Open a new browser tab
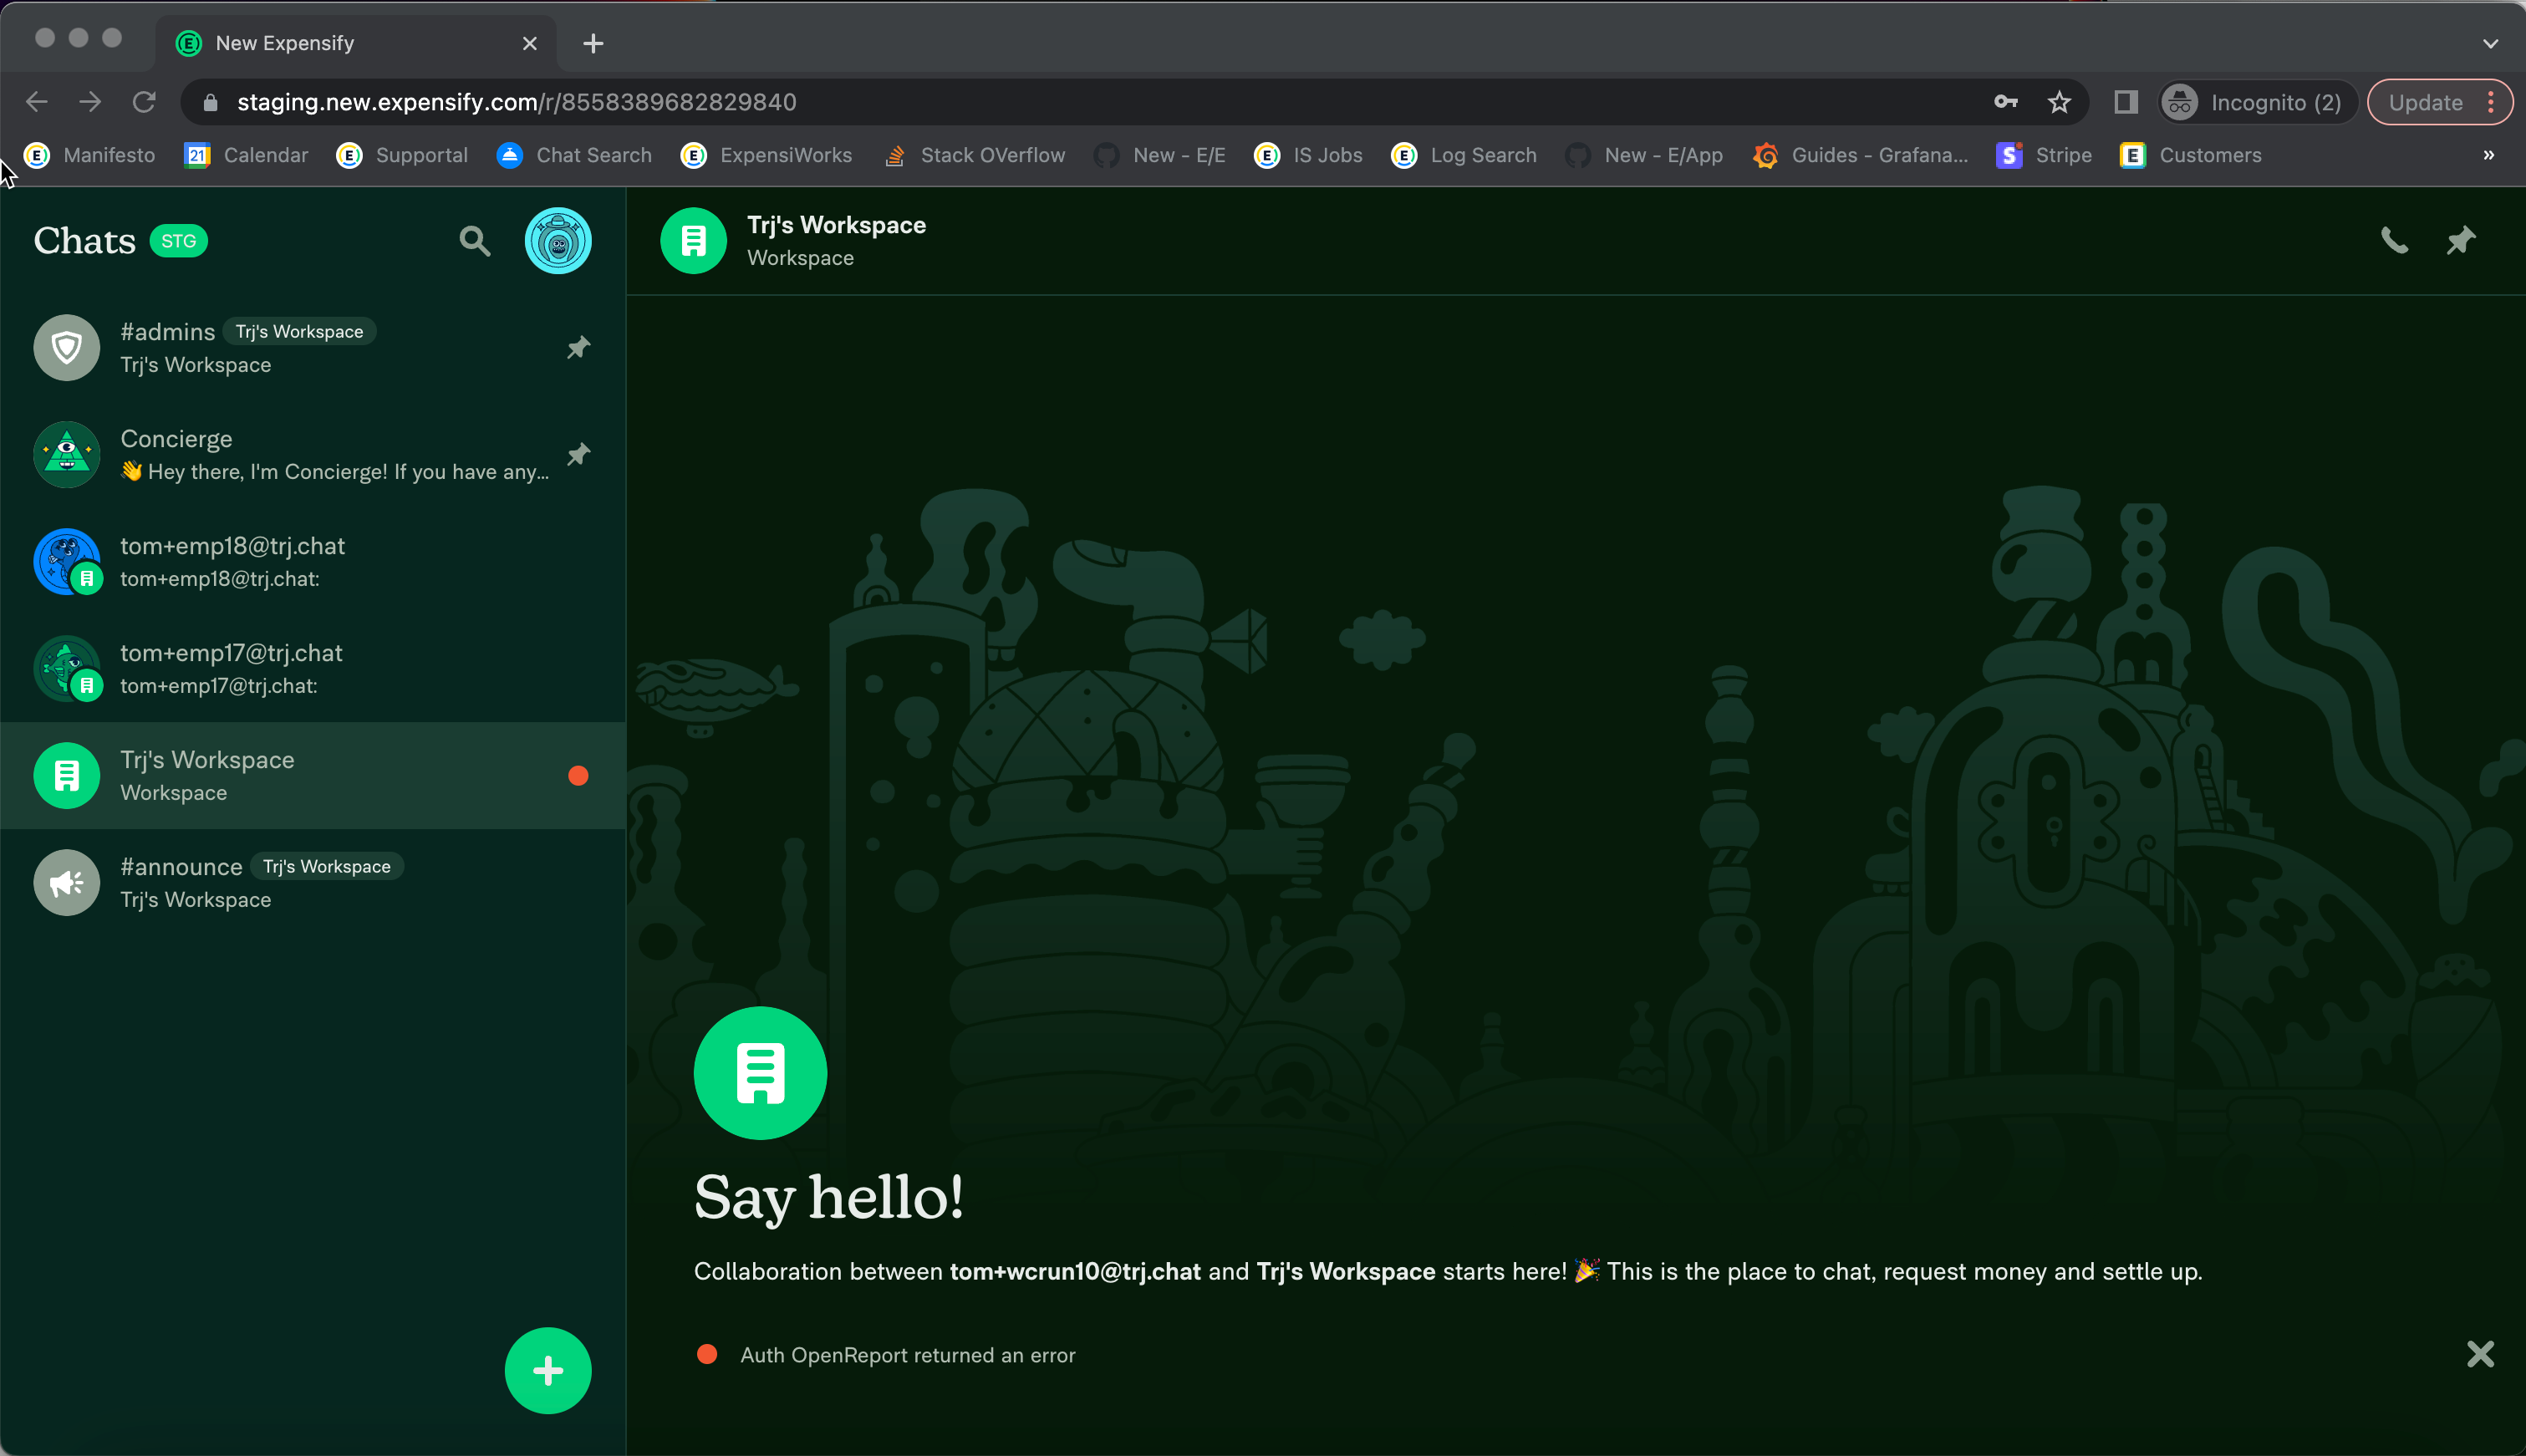The height and width of the screenshot is (1456, 2526). click(x=593, y=43)
